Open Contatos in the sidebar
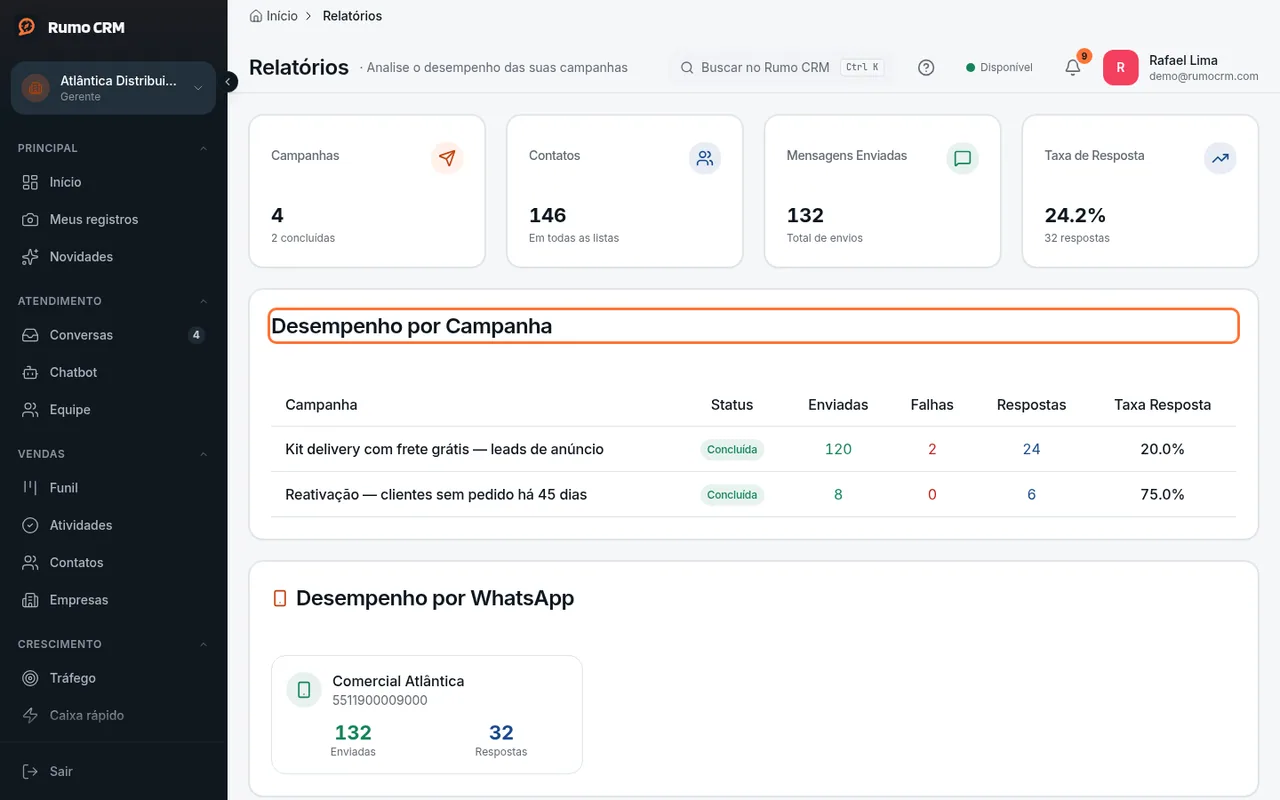This screenshot has width=1280, height=800. pos(113,563)
